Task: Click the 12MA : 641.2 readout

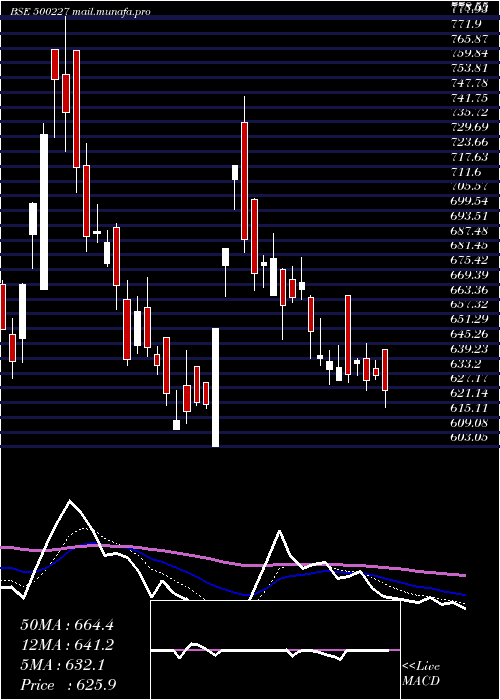Action: click(x=67, y=645)
